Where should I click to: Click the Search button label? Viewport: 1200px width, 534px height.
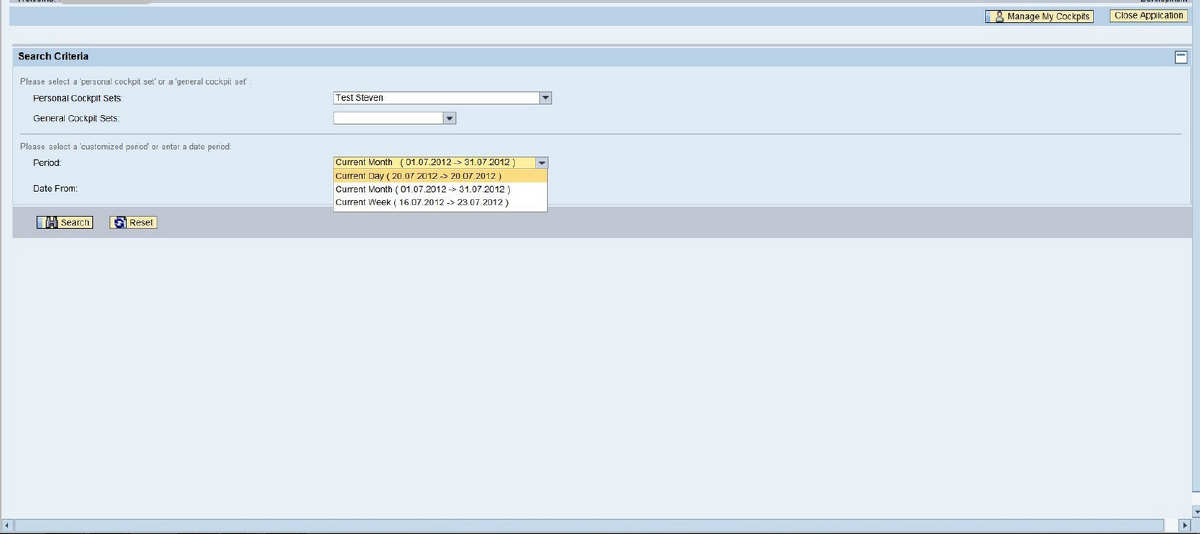pyautogui.click(x=75, y=222)
